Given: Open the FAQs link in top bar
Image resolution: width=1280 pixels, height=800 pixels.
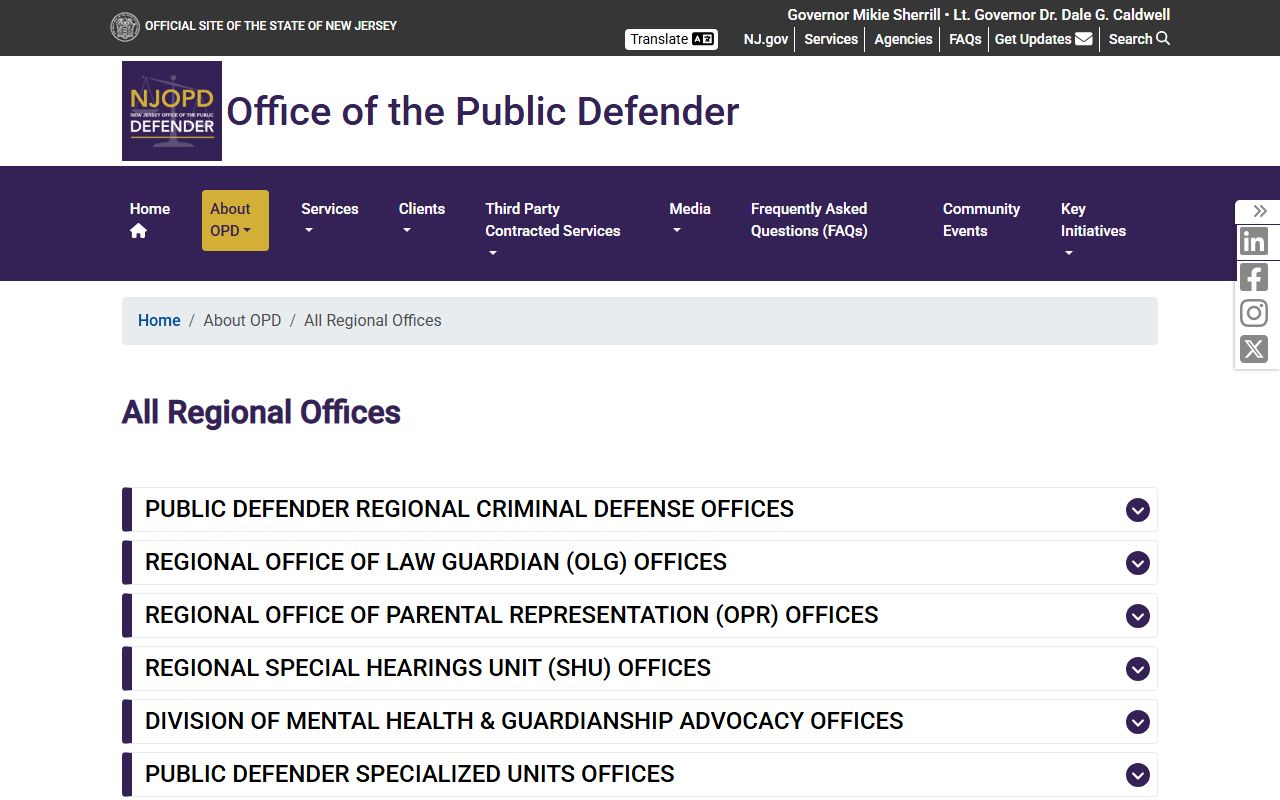Looking at the screenshot, I should 965,39.
